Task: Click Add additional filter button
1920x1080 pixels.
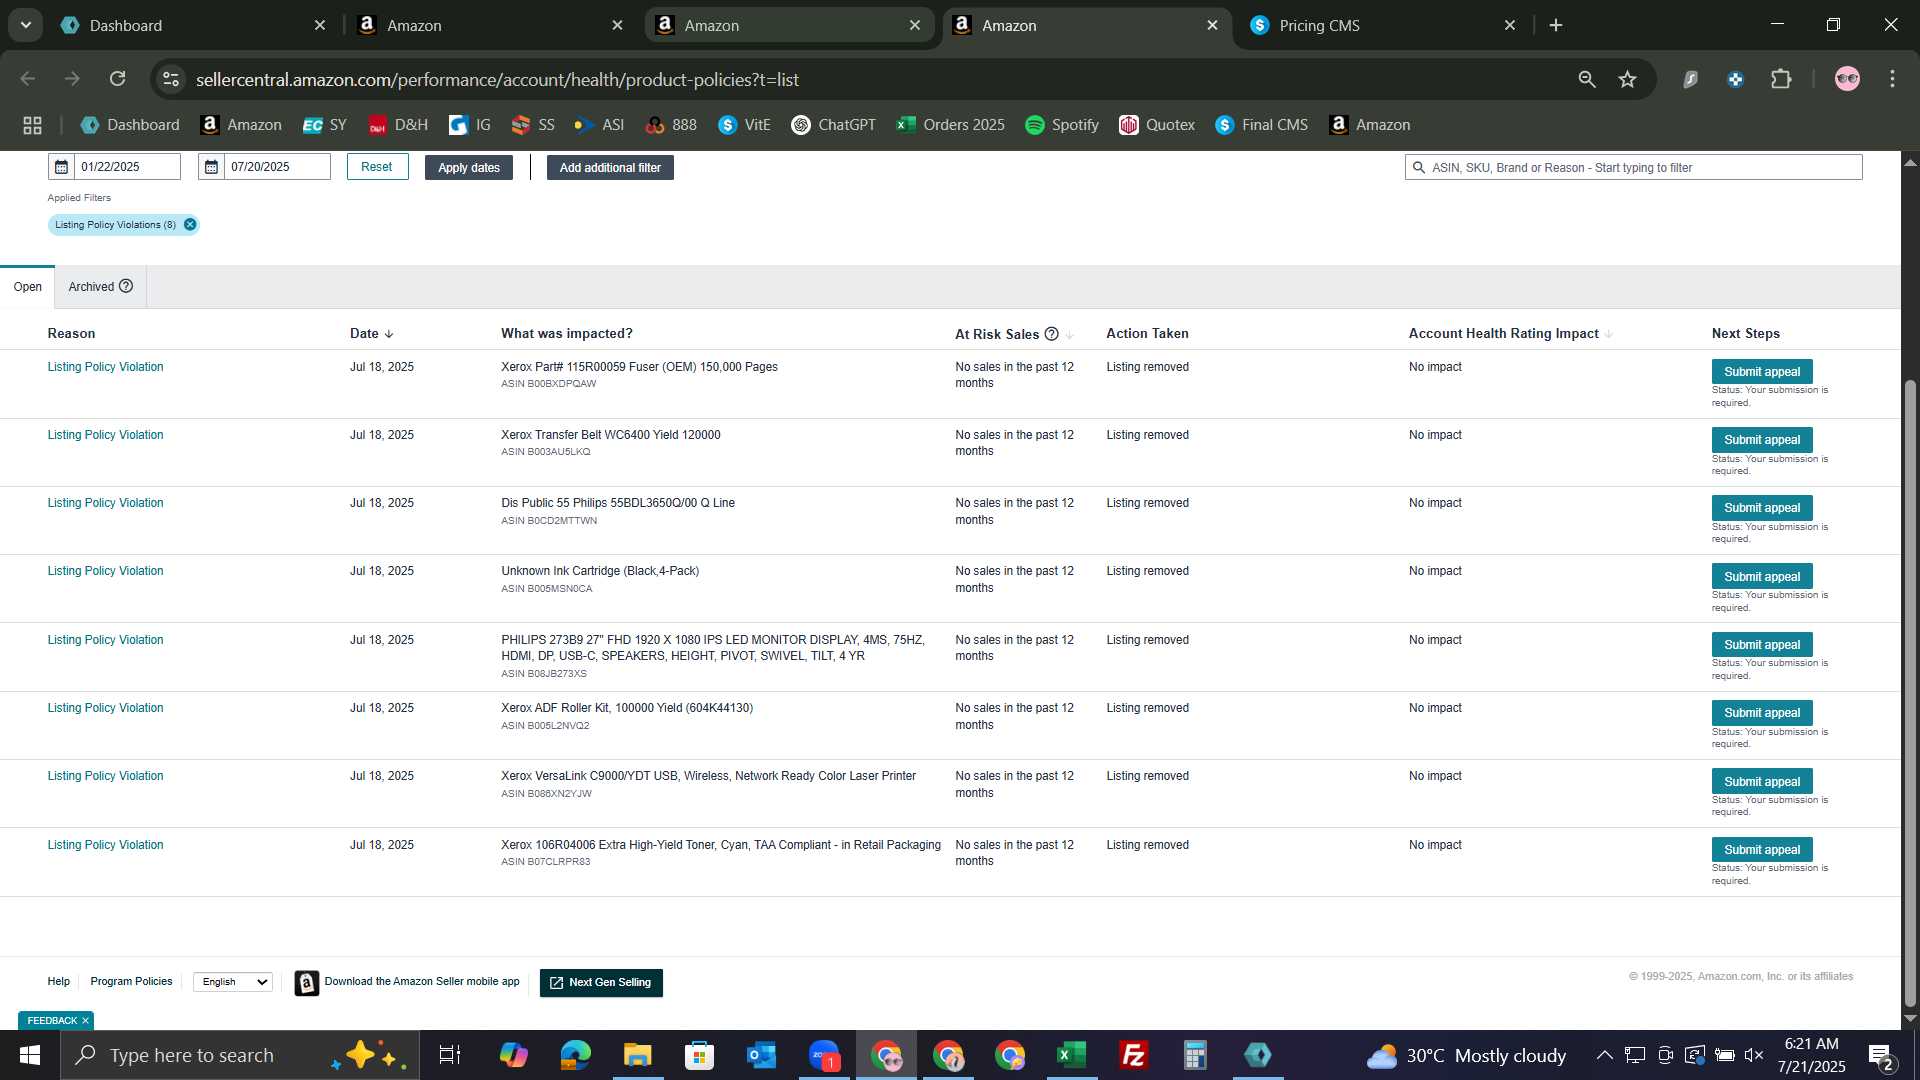Action: point(610,168)
